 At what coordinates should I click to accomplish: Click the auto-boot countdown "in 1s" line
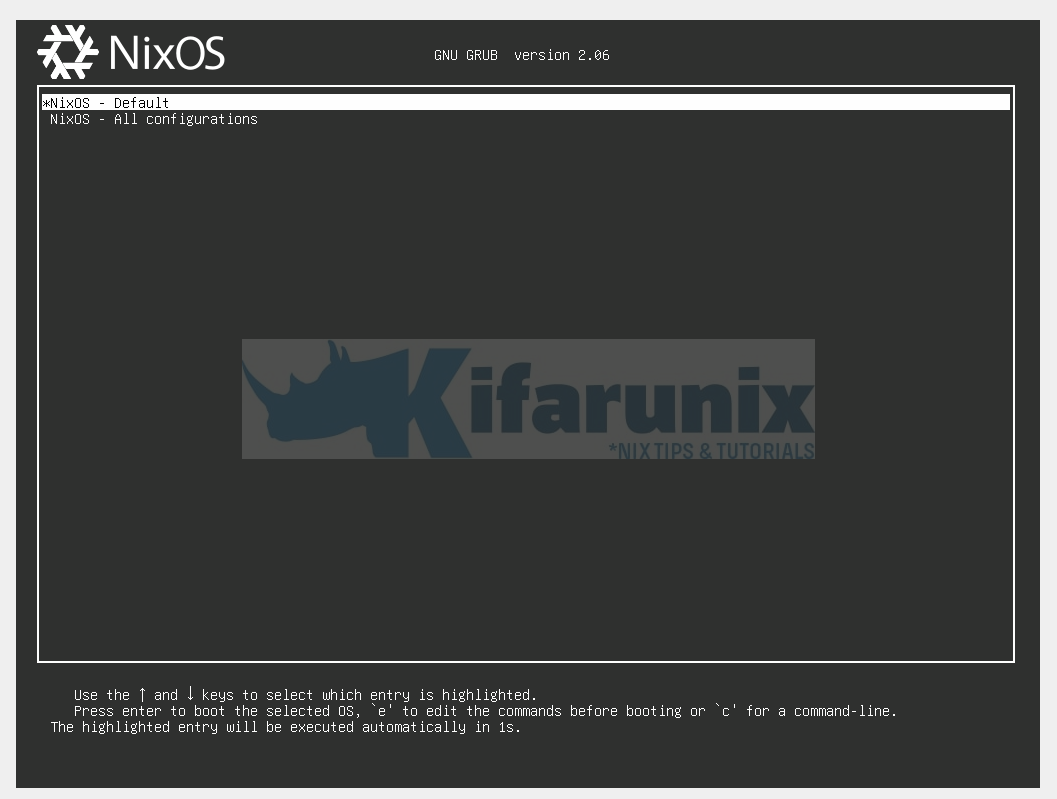[x=286, y=728]
